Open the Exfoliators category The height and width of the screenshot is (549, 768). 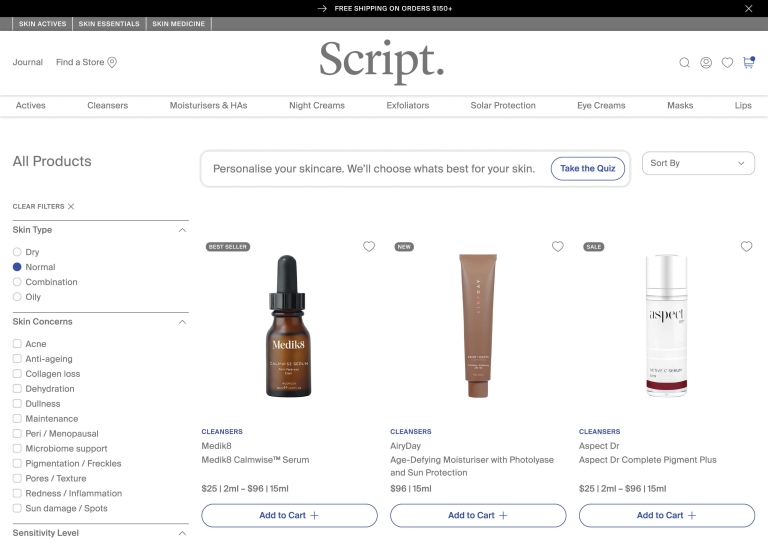pos(408,105)
